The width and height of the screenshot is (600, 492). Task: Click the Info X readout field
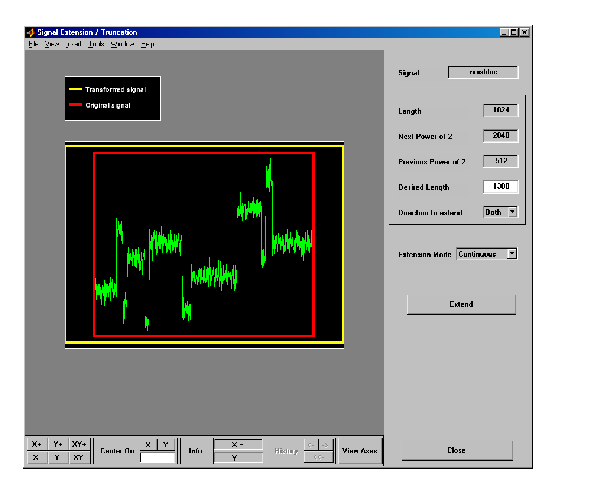(x=238, y=444)
